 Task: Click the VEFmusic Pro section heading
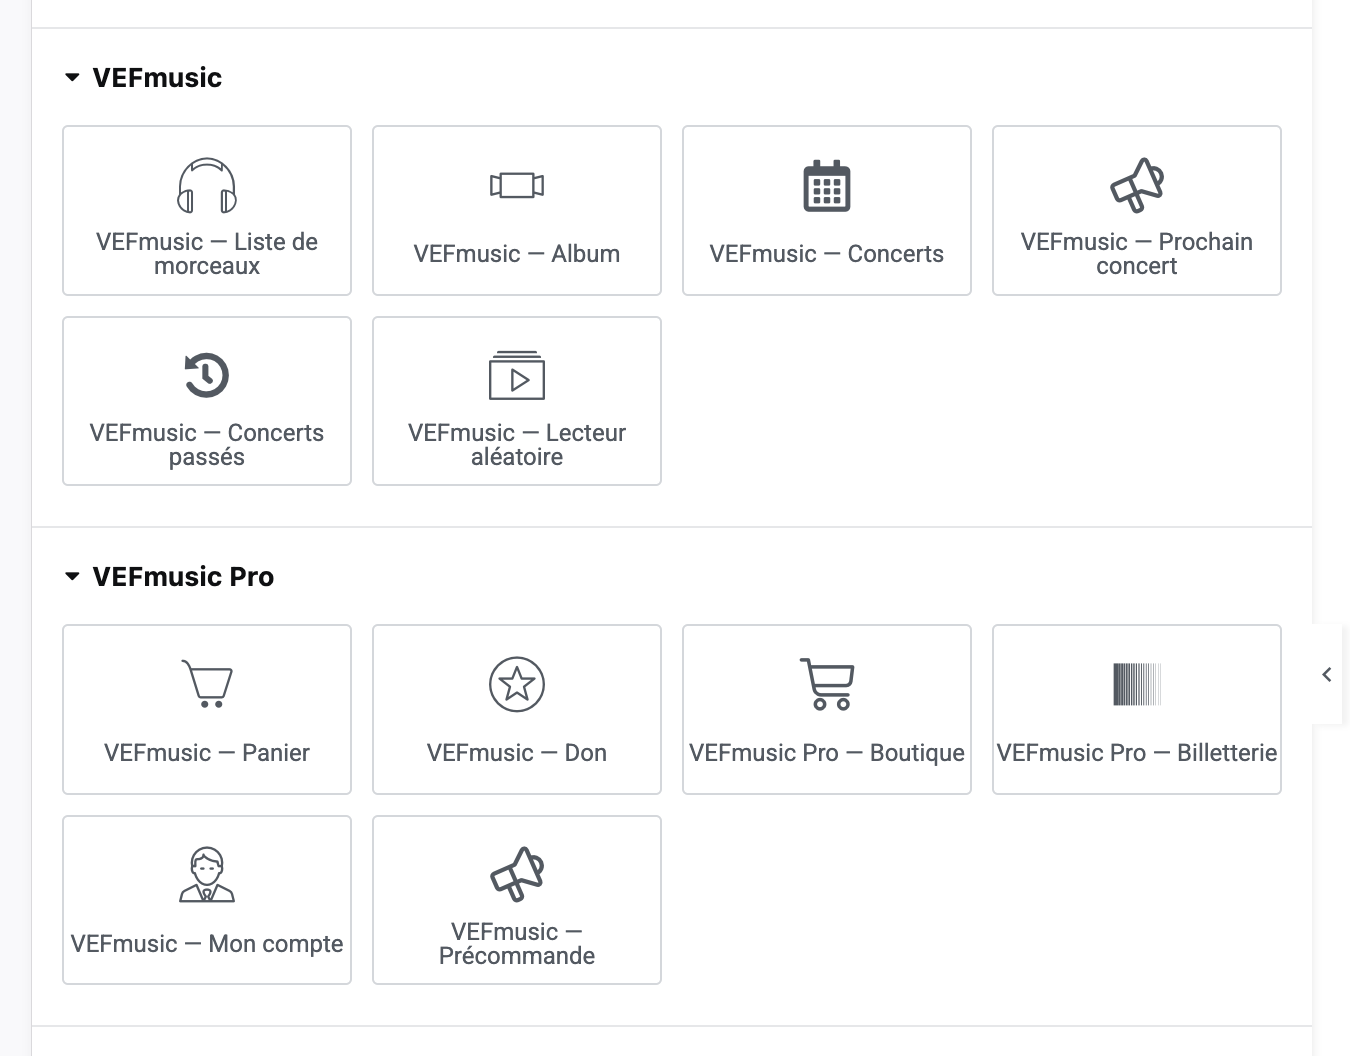183,576
